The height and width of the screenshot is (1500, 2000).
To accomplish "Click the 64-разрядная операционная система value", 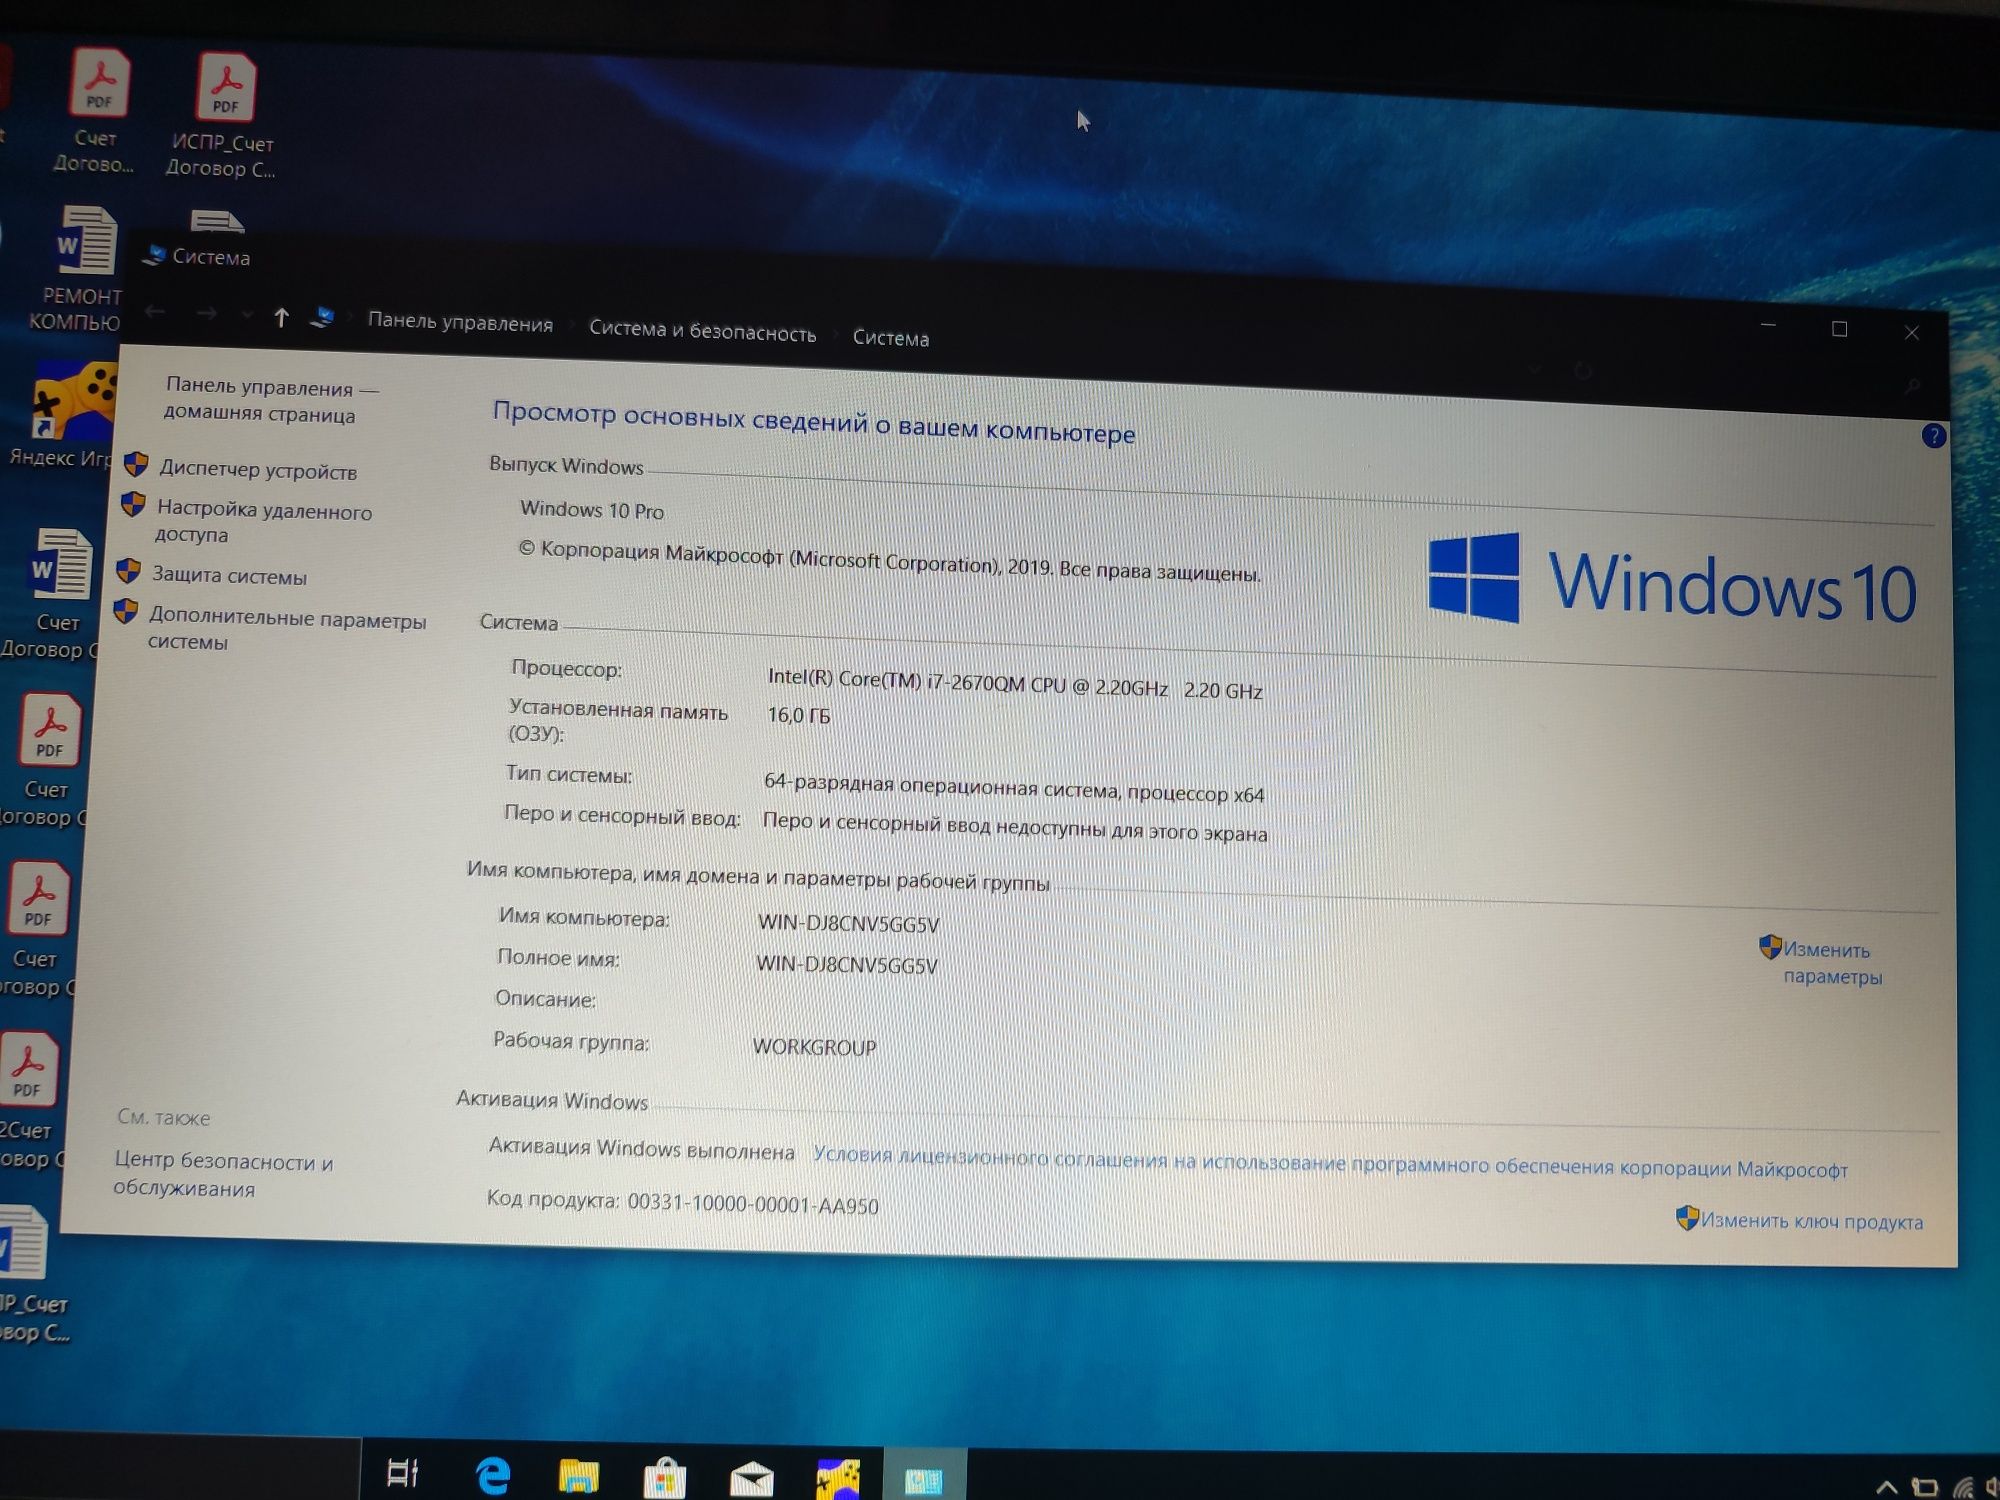I will [x=1013, y=788].
